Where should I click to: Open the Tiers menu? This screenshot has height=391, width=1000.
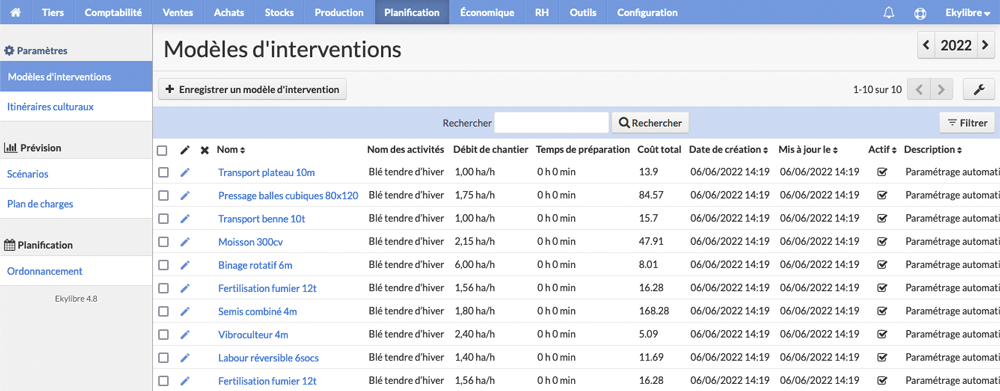(53, 12)
